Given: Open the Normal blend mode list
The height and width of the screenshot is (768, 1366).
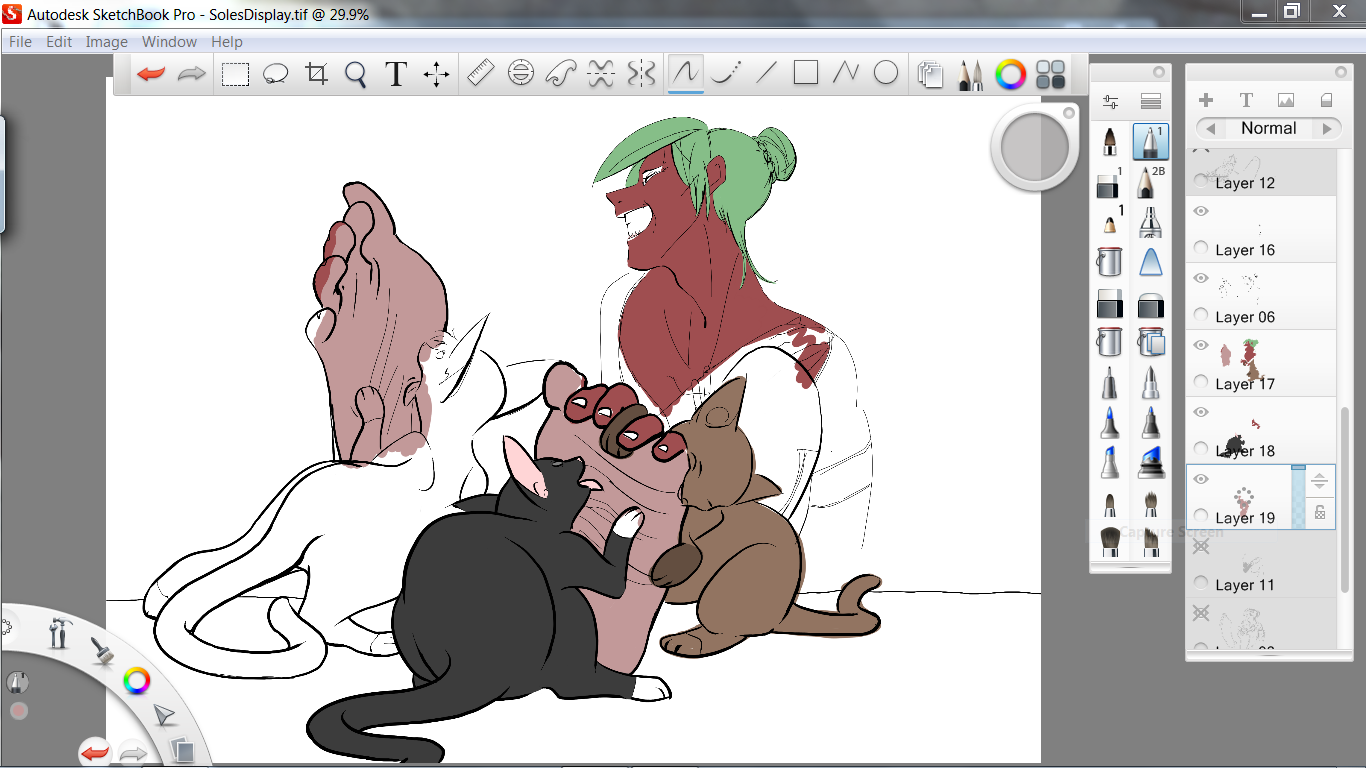Looking at the screenshot, I should point(1269,128).
